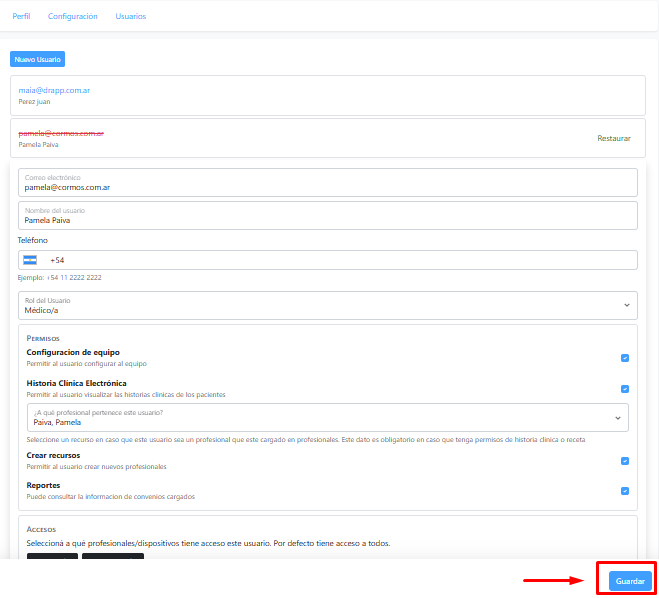Disable the Reportes permission checkbox
This screenshot has width=659, height=598.
coord(625,491)
